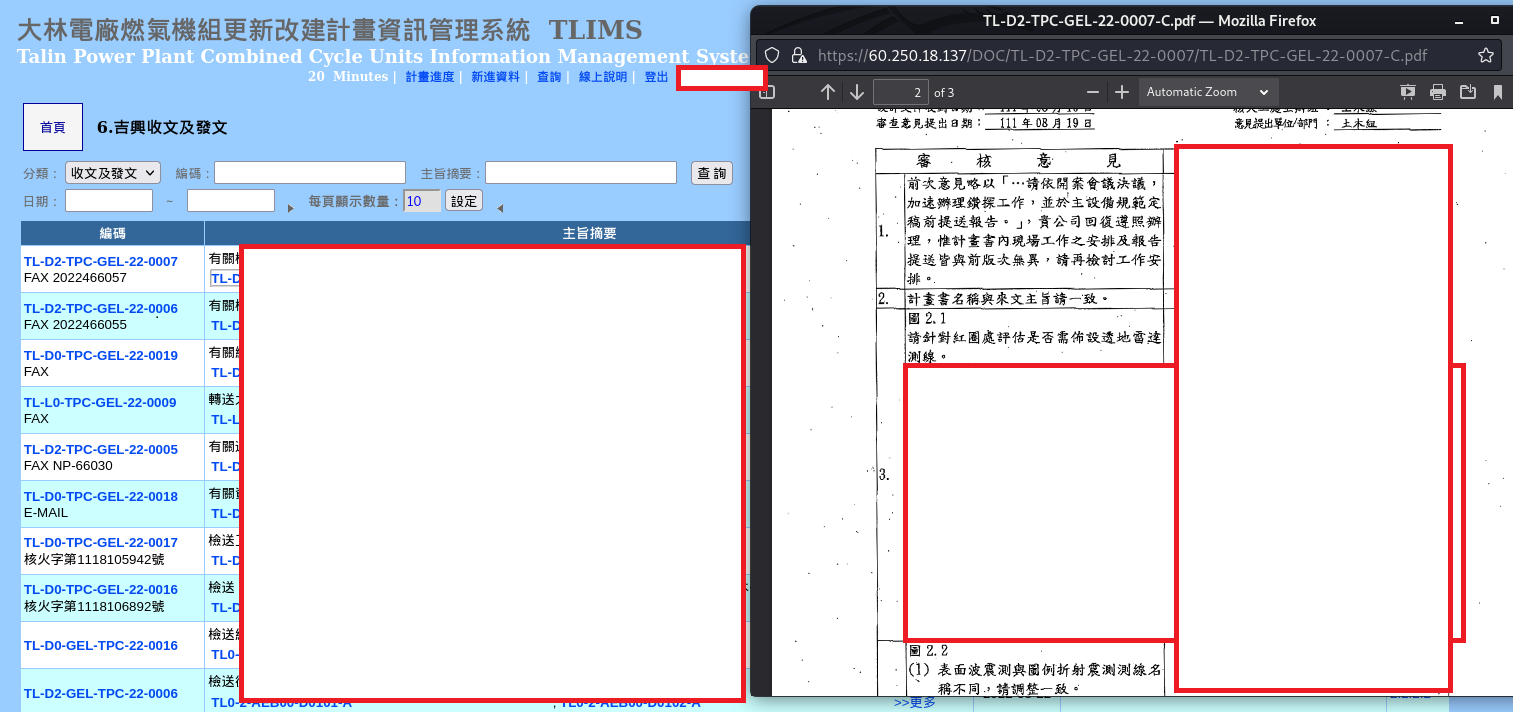Viewport: 1513px width, 712px height.
Task: Open the 分類 收文及發文 dropdown
Action: click(113, 173)
